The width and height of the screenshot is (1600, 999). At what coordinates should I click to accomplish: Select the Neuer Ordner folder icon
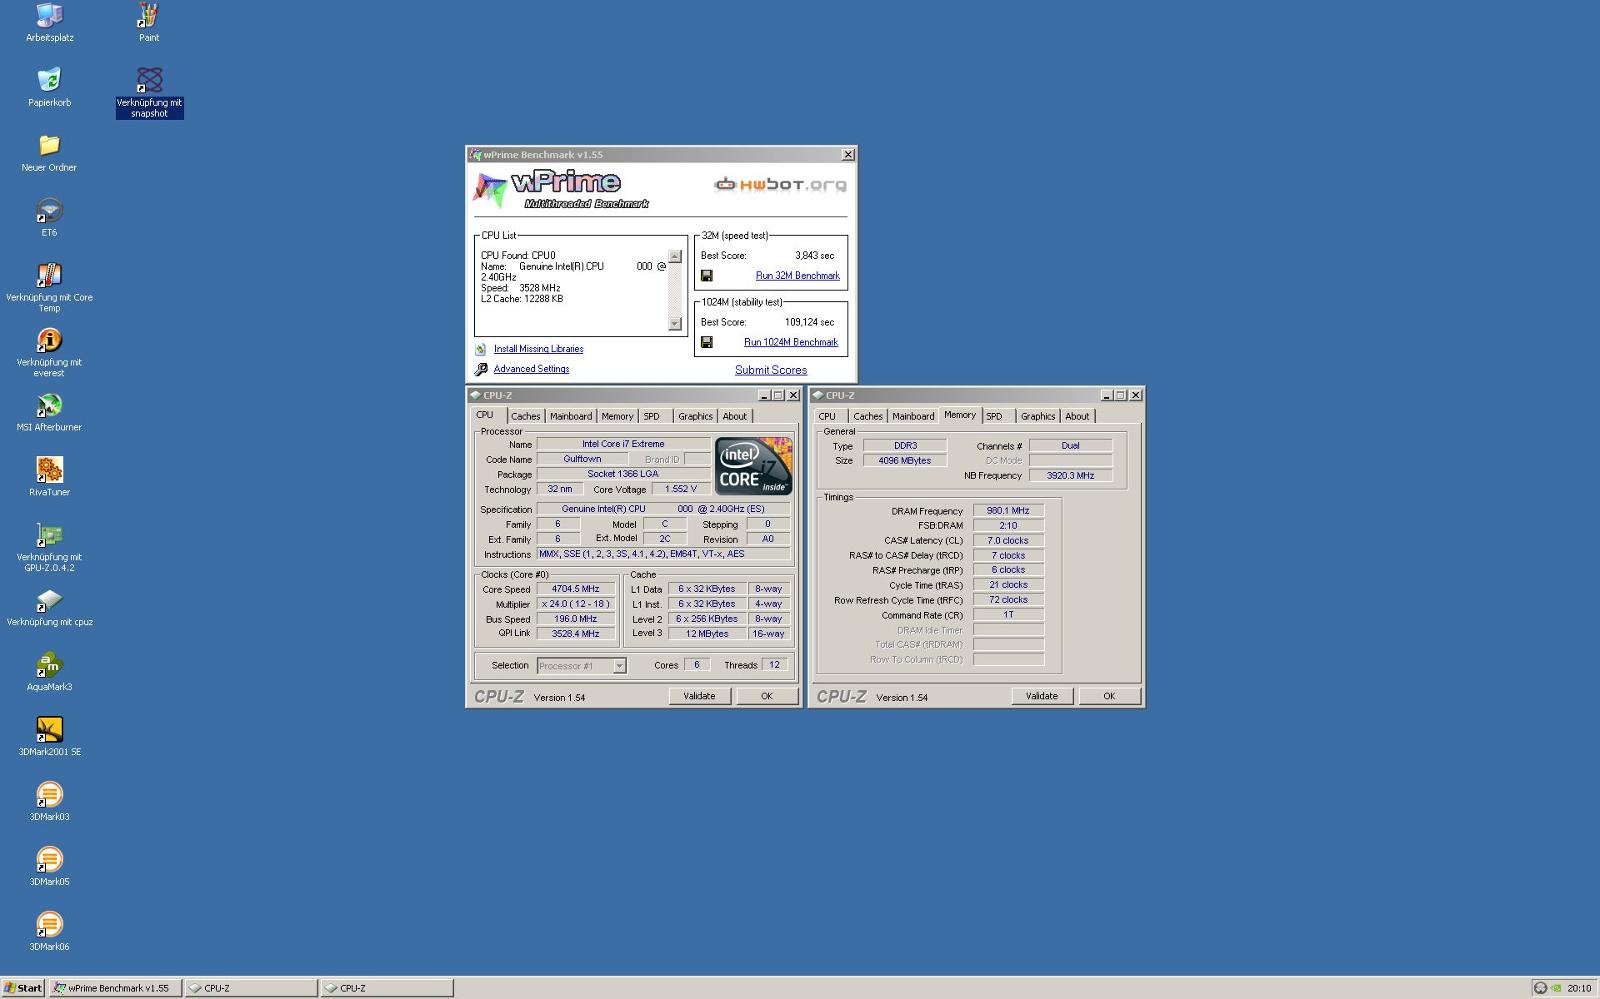(x=49, y=145)
